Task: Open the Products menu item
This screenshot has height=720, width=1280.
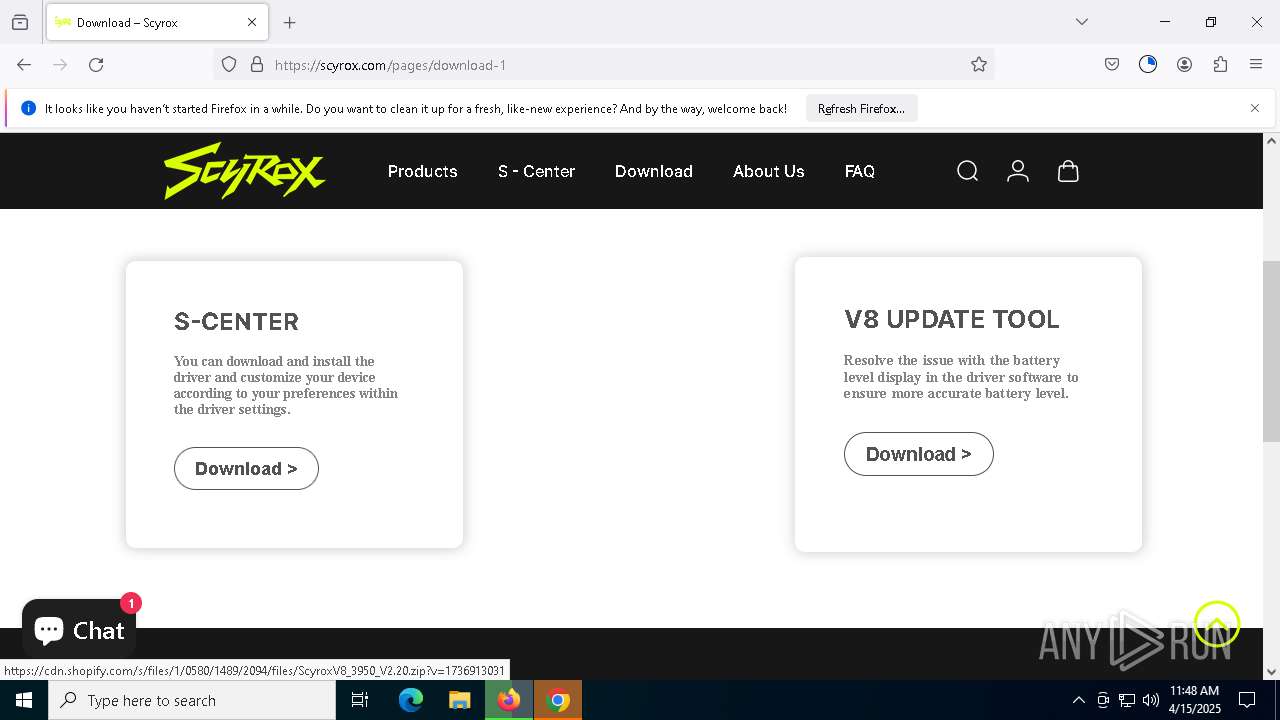Action: pyautogui.click(x=423, y=171)
